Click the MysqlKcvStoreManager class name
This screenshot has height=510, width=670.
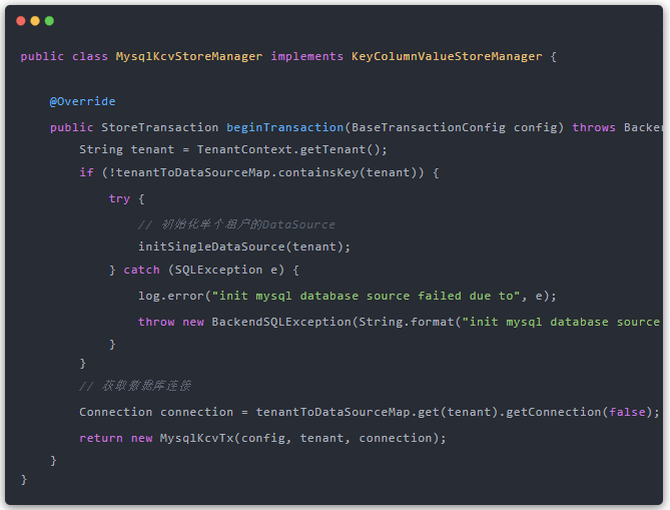click(x=189, y=56)
